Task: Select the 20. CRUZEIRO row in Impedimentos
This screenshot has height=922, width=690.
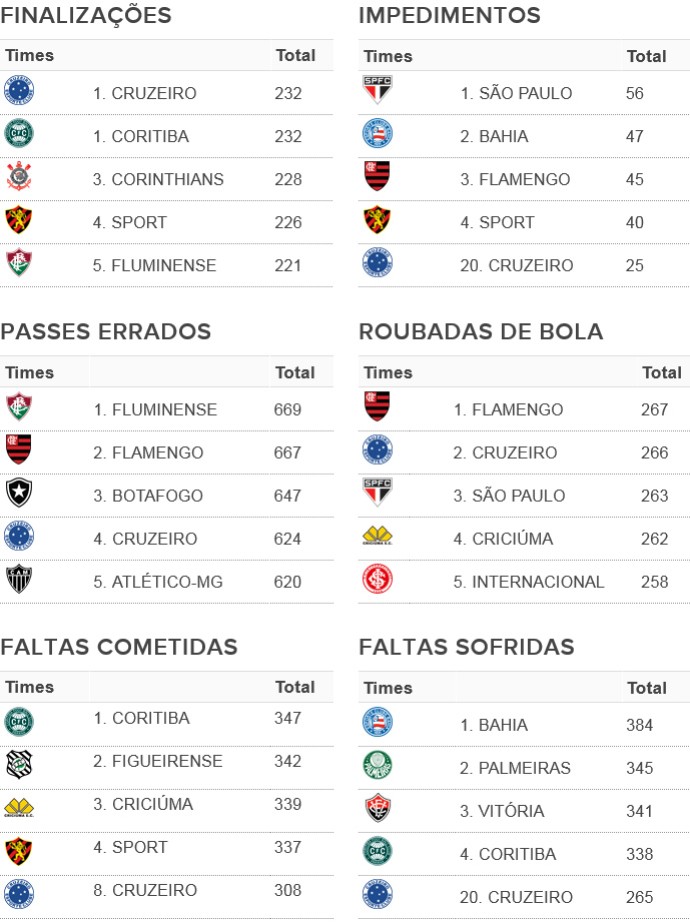Action: point(524,265)
